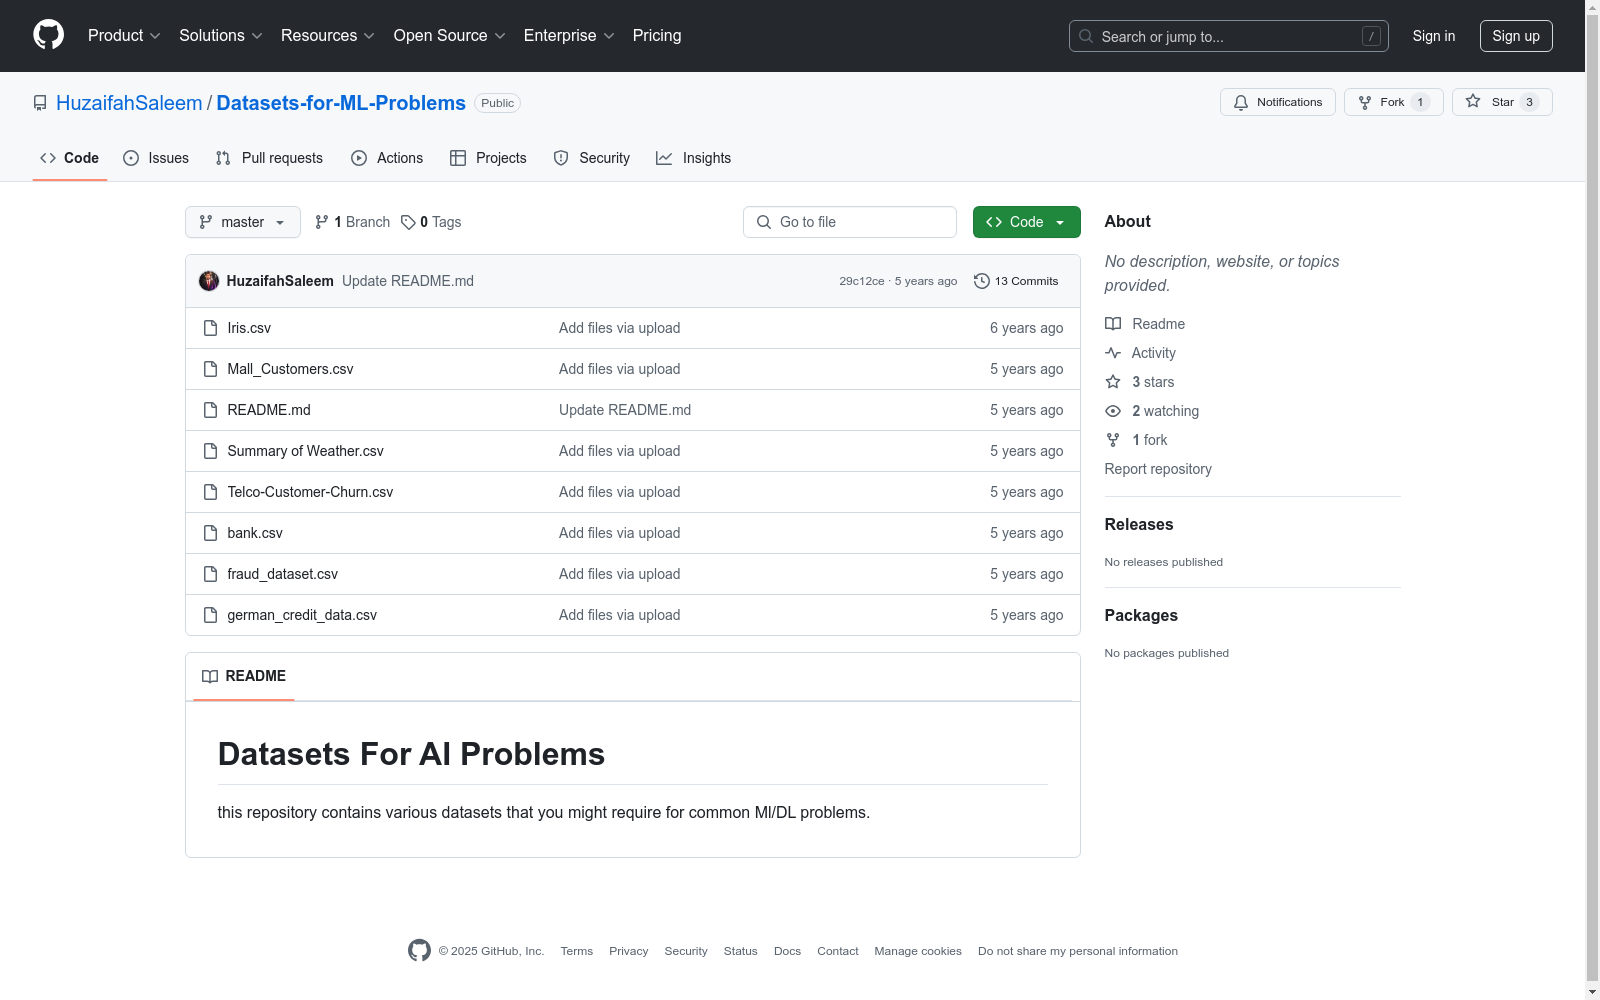Open the Datasets-for-ML-Problems repository link
1600x1000 pixels.
341,103
